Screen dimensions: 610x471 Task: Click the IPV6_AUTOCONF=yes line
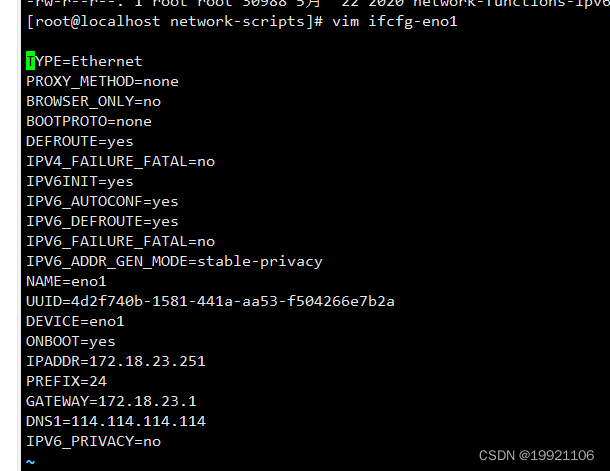tap(102, 201)
